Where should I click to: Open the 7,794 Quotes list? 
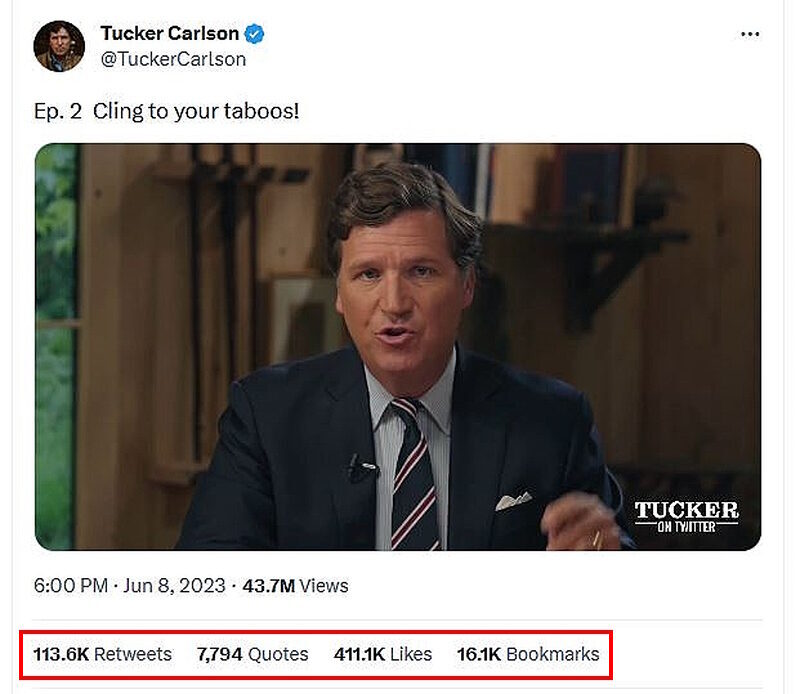(253, 654)
